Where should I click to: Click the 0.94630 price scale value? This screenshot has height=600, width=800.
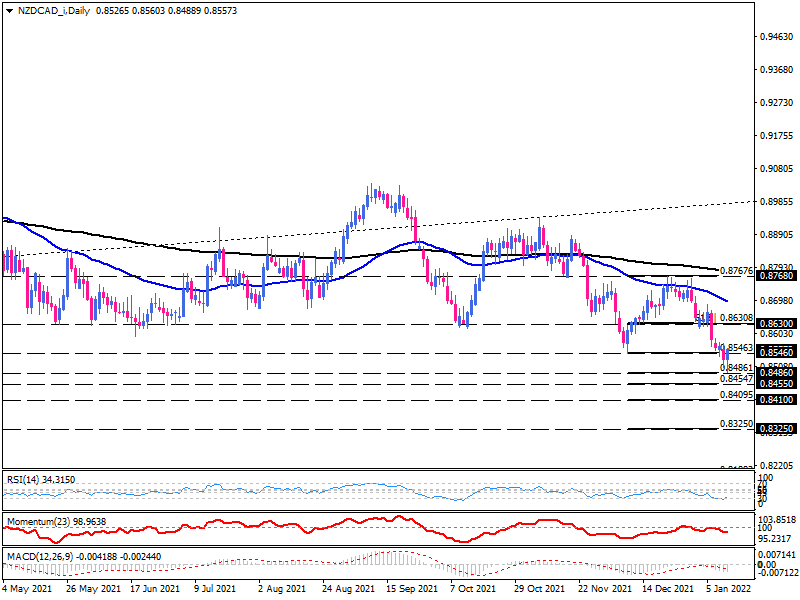[777, 37]
